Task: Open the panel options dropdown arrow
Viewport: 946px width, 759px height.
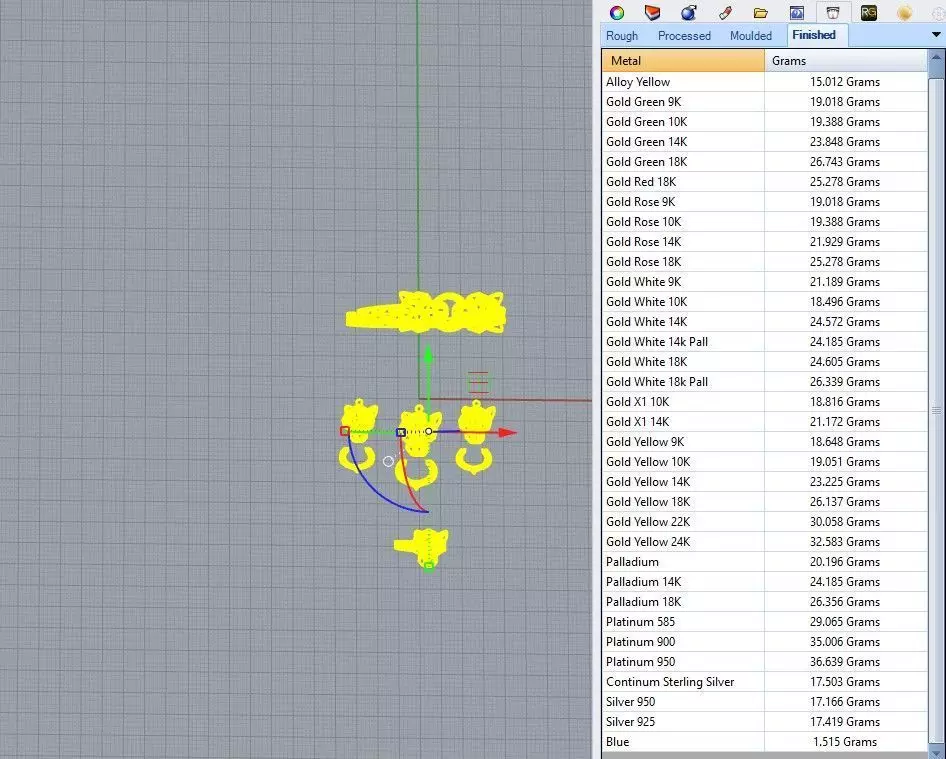Action: click(936, 35)
